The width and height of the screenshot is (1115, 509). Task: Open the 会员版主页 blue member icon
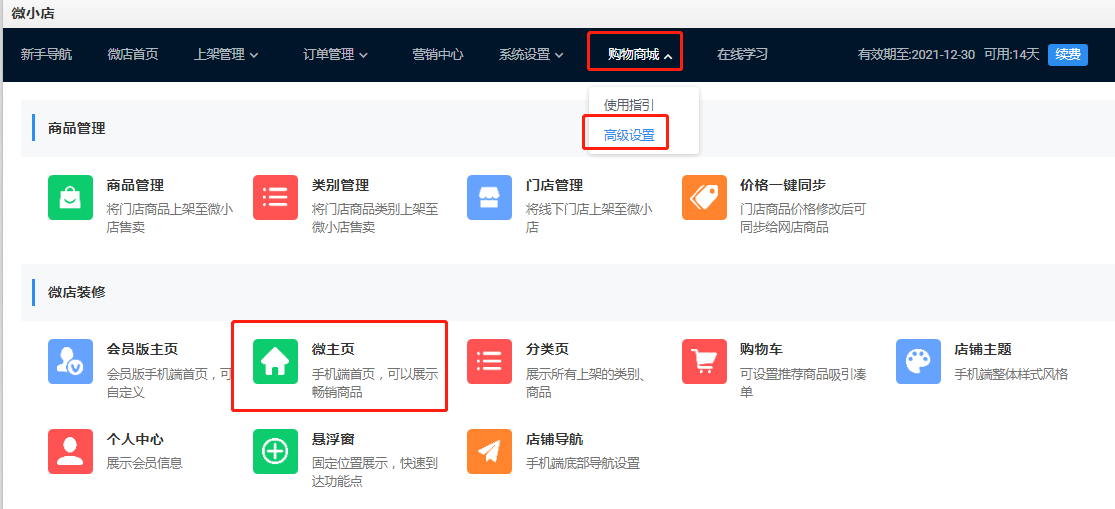70,362
